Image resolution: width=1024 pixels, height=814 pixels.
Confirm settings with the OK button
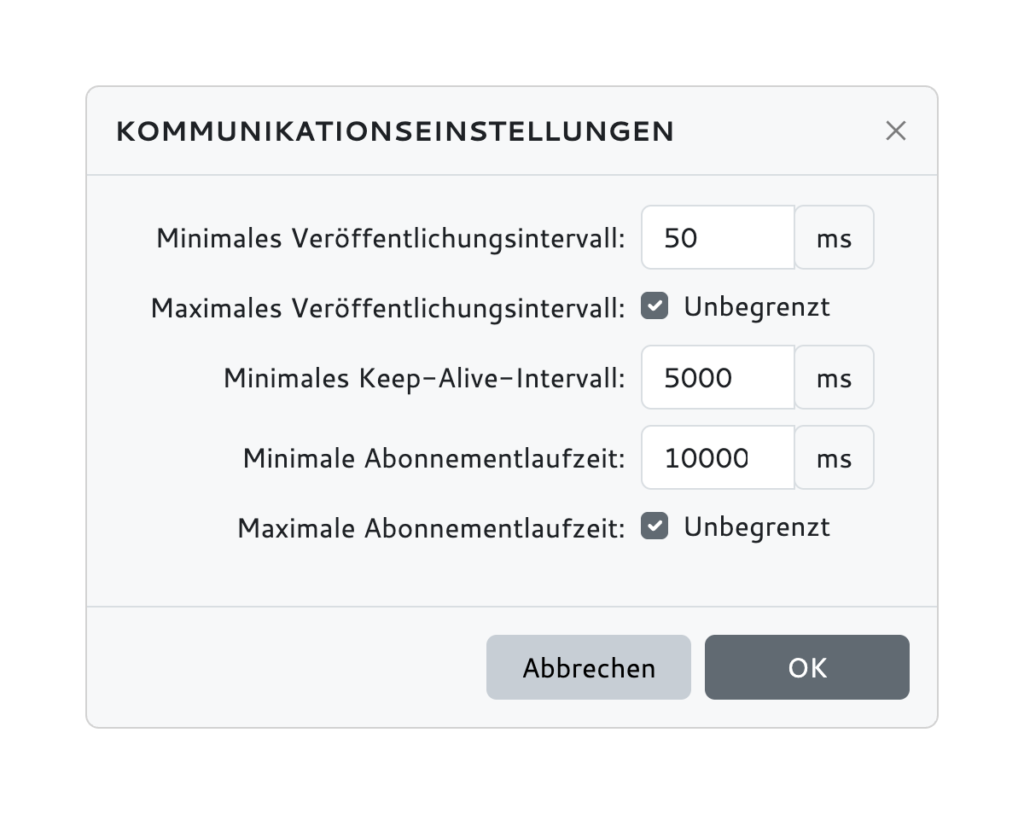807,667
